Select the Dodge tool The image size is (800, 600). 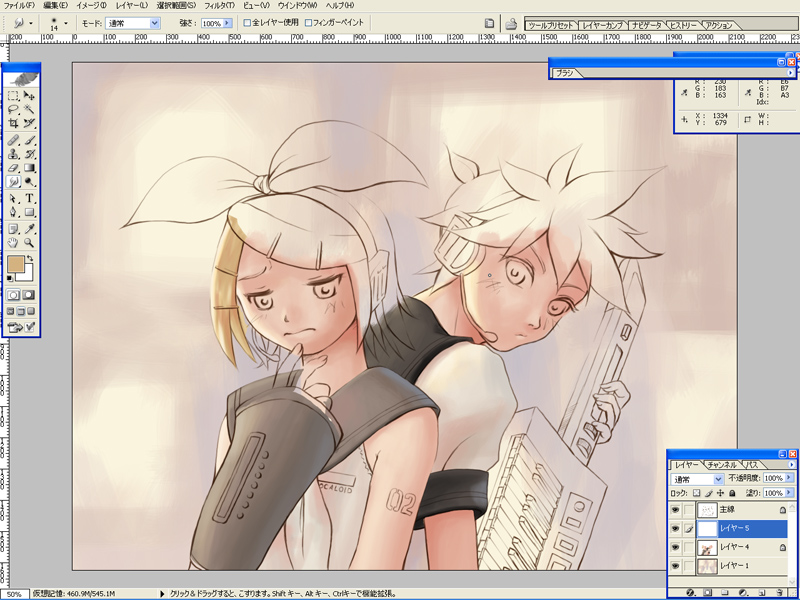tap(29, 181)
